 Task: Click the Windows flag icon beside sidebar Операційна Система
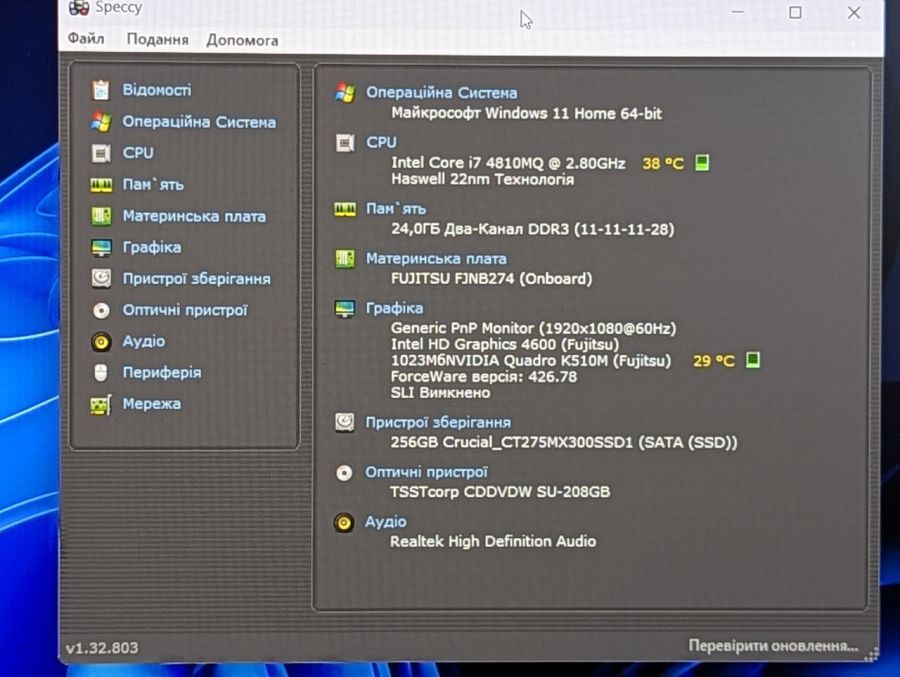101,122
